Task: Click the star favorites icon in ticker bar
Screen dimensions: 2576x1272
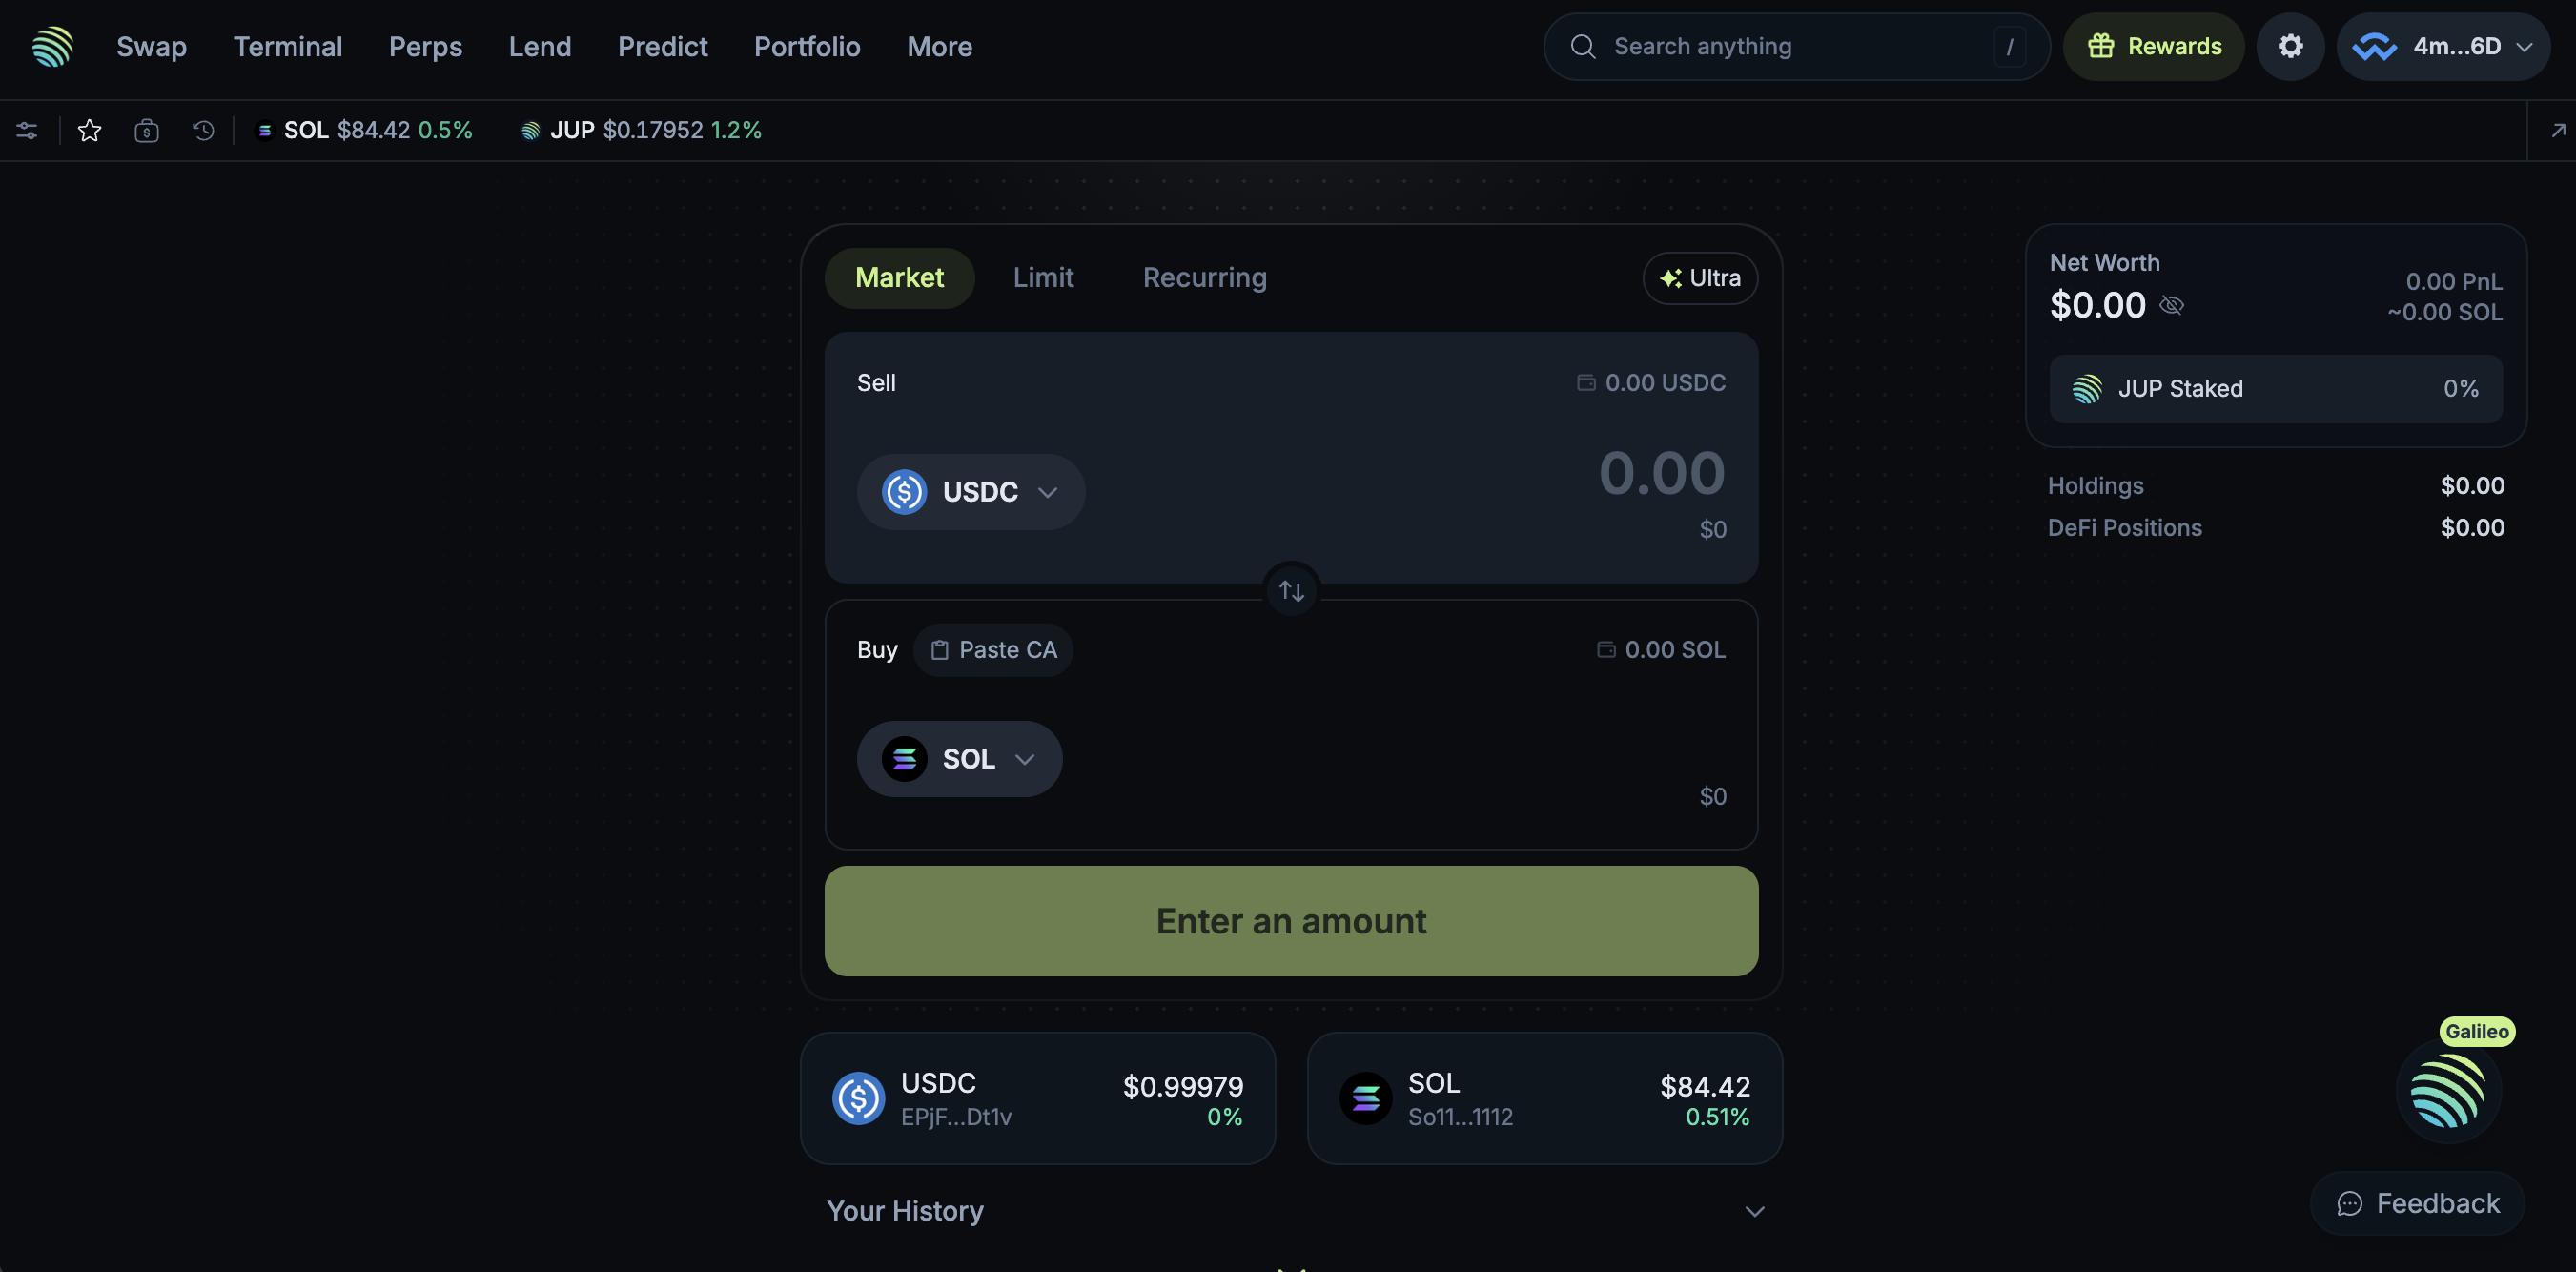Action: click(x=90, y=130)
